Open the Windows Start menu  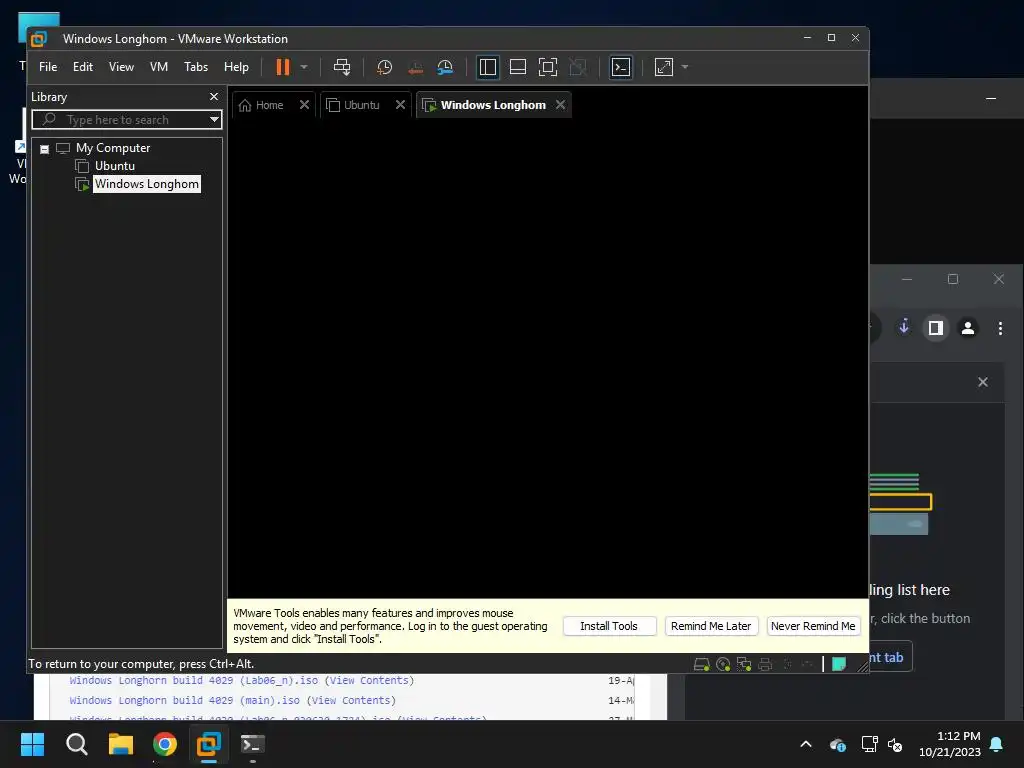[32, 744]
